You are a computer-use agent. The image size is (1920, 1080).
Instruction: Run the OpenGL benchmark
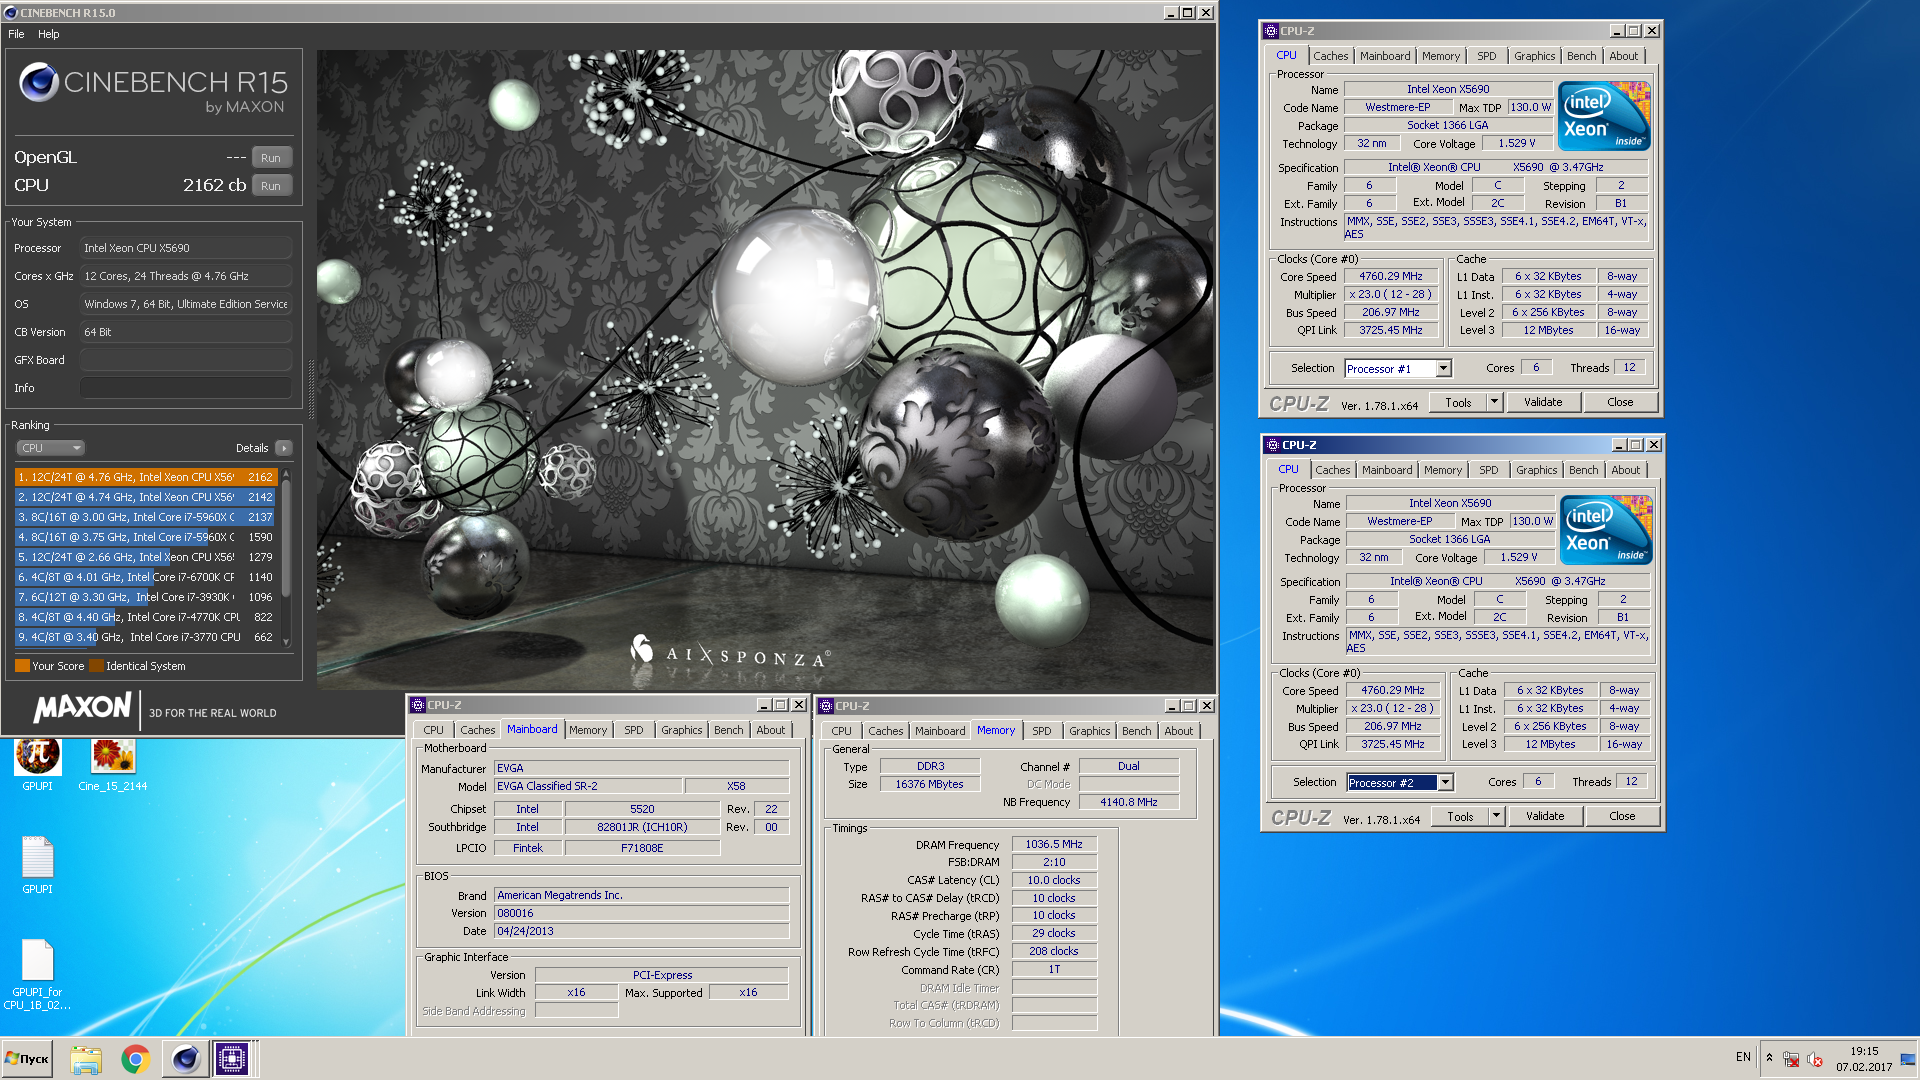271,158
